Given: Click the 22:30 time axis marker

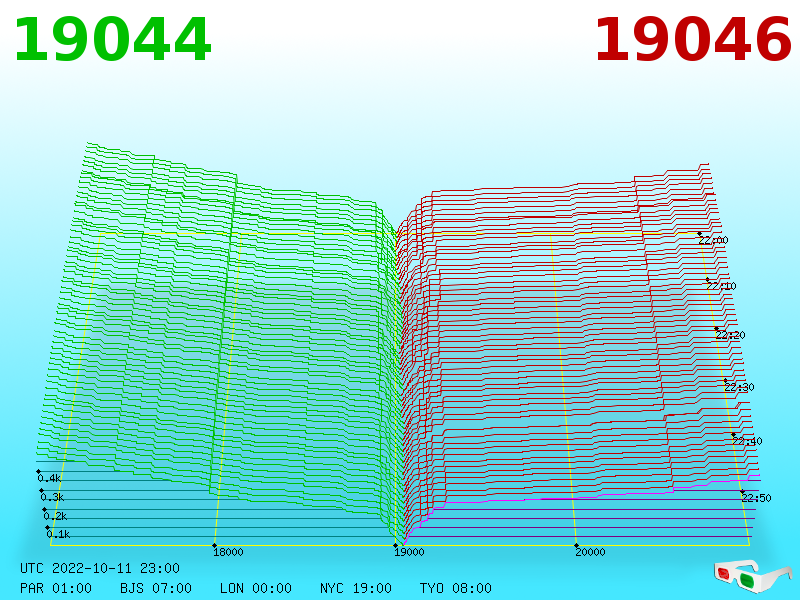Looking at the screenshot, I should point(739,387).
